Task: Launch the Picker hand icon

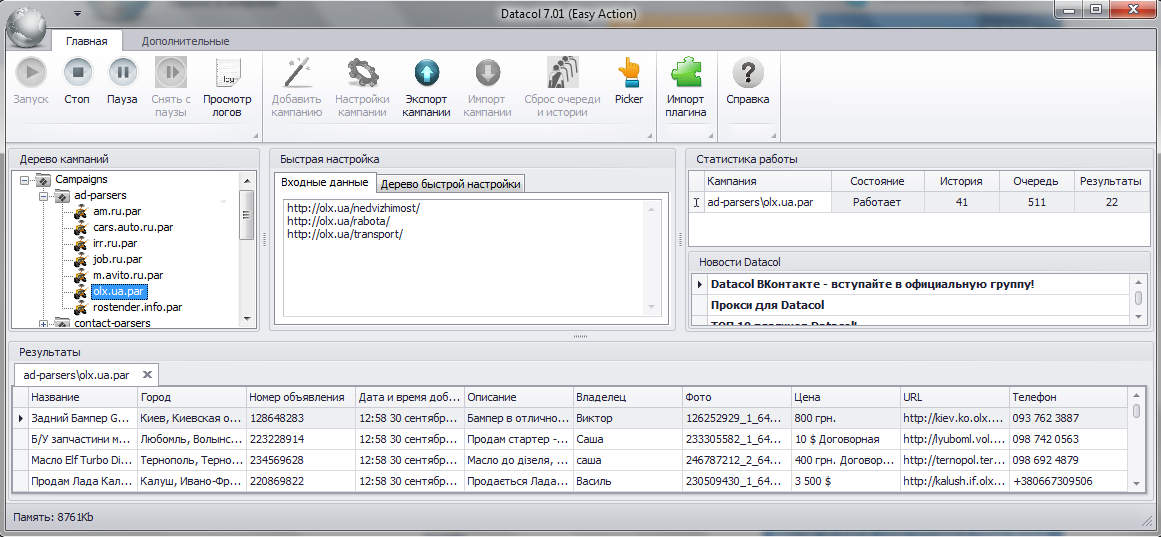Action: [x=629, y=73]
